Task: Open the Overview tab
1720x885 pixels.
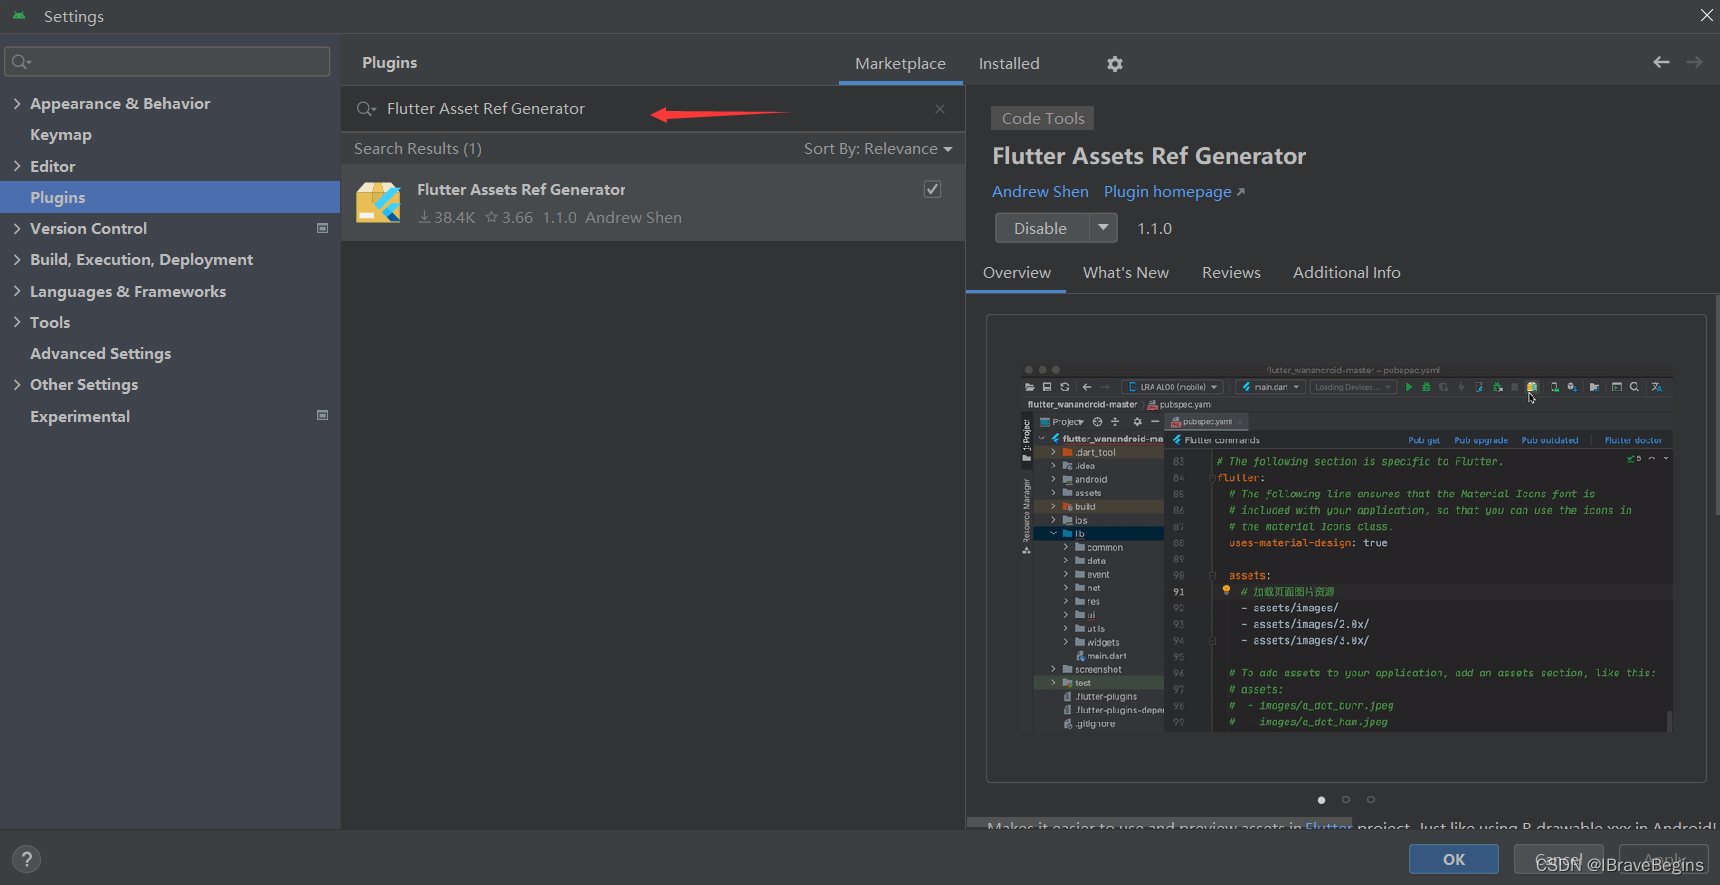Action: pyautogui.click(x=1016, y=272)
